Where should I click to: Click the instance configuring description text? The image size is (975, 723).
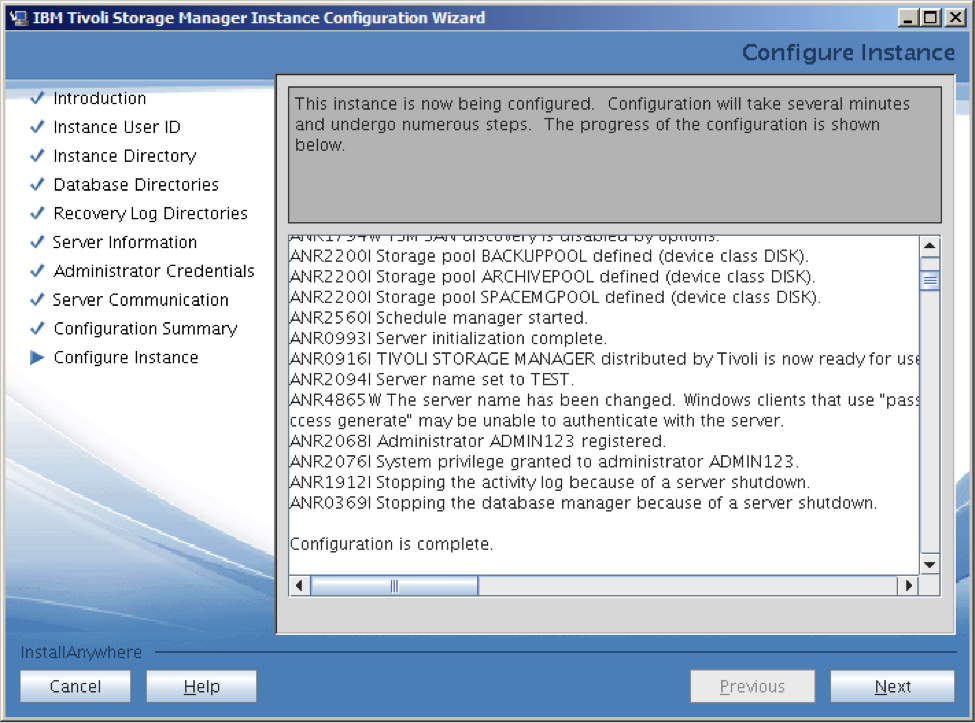pyautogui.click(x=602, y=124)
